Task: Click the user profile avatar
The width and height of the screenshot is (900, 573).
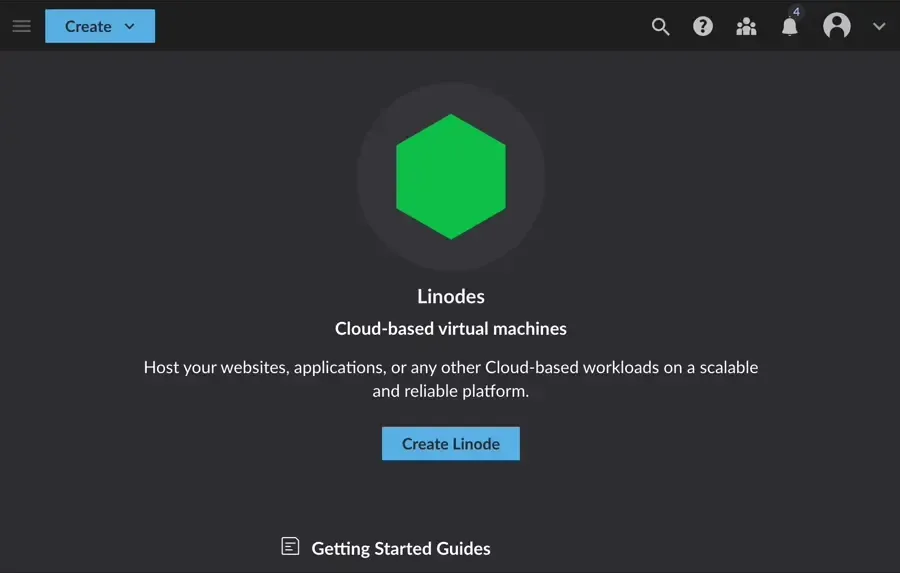Action: pos(836,26)
